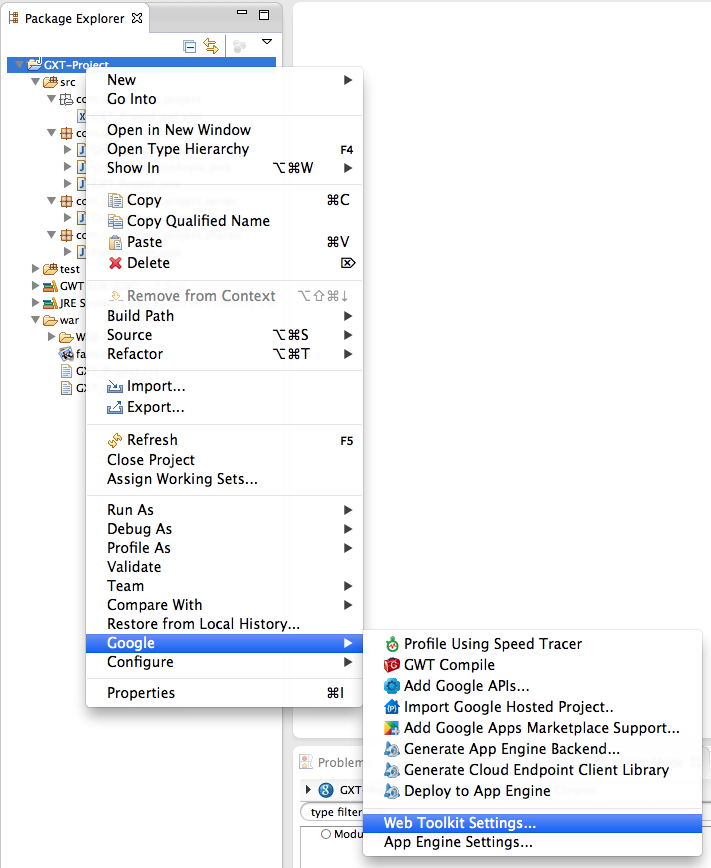Click the Collapse All icon in Package Explorer

[189, 46]
